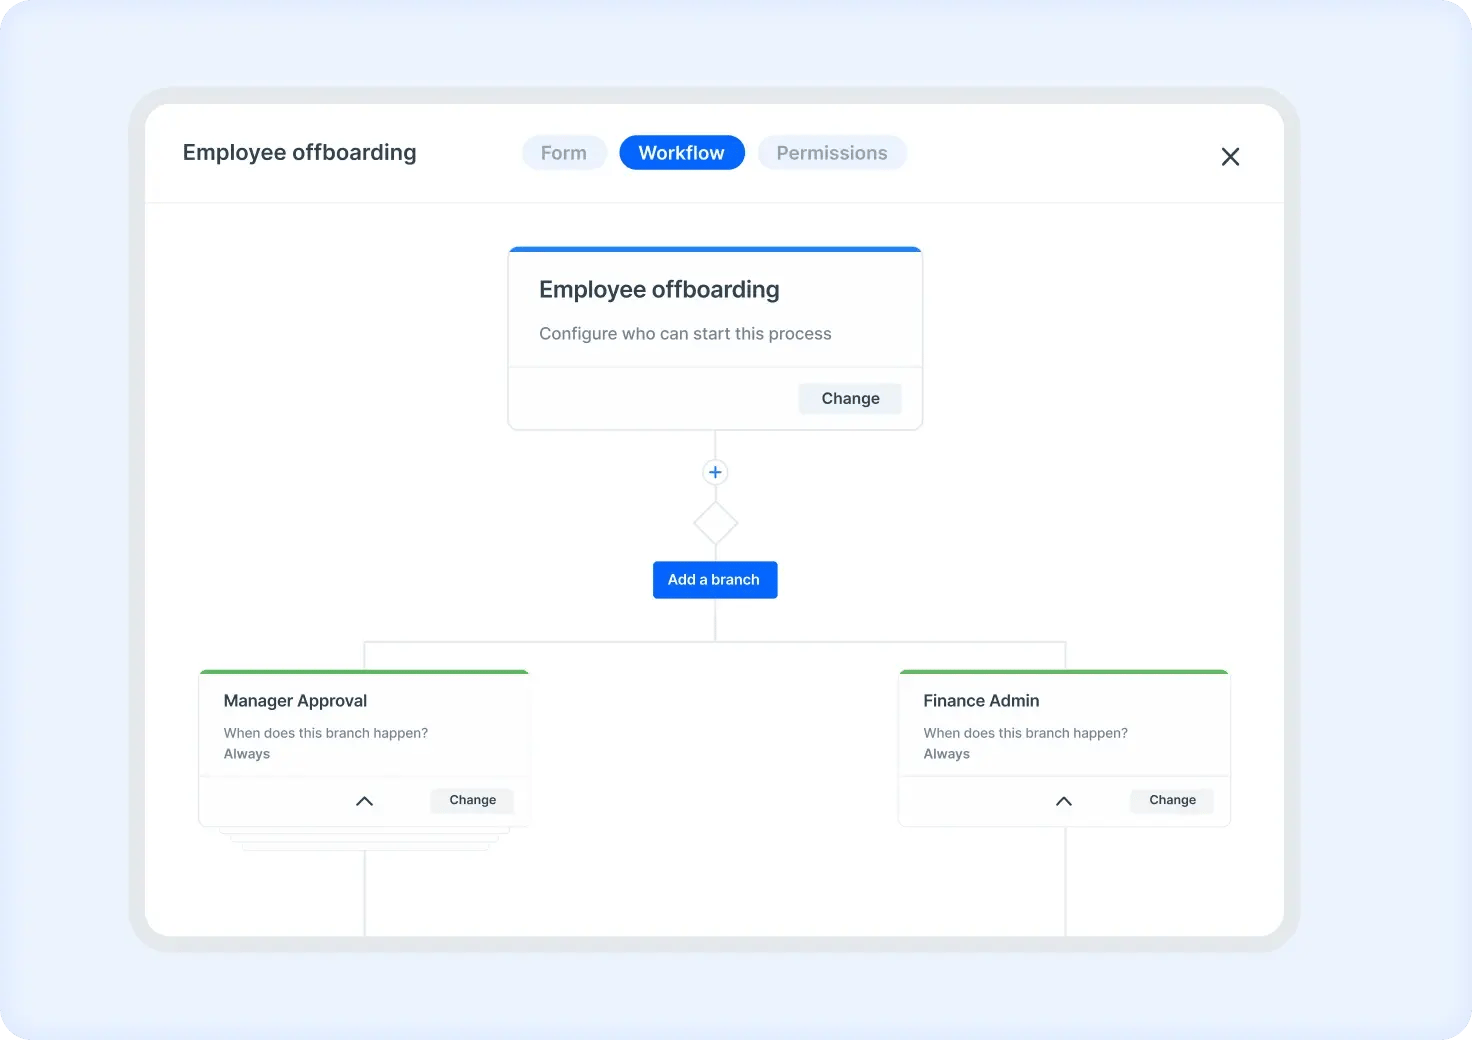1472x1040 pixels.
Task: Click the Employee offboarding dialog header title
Action: (299, 153)
